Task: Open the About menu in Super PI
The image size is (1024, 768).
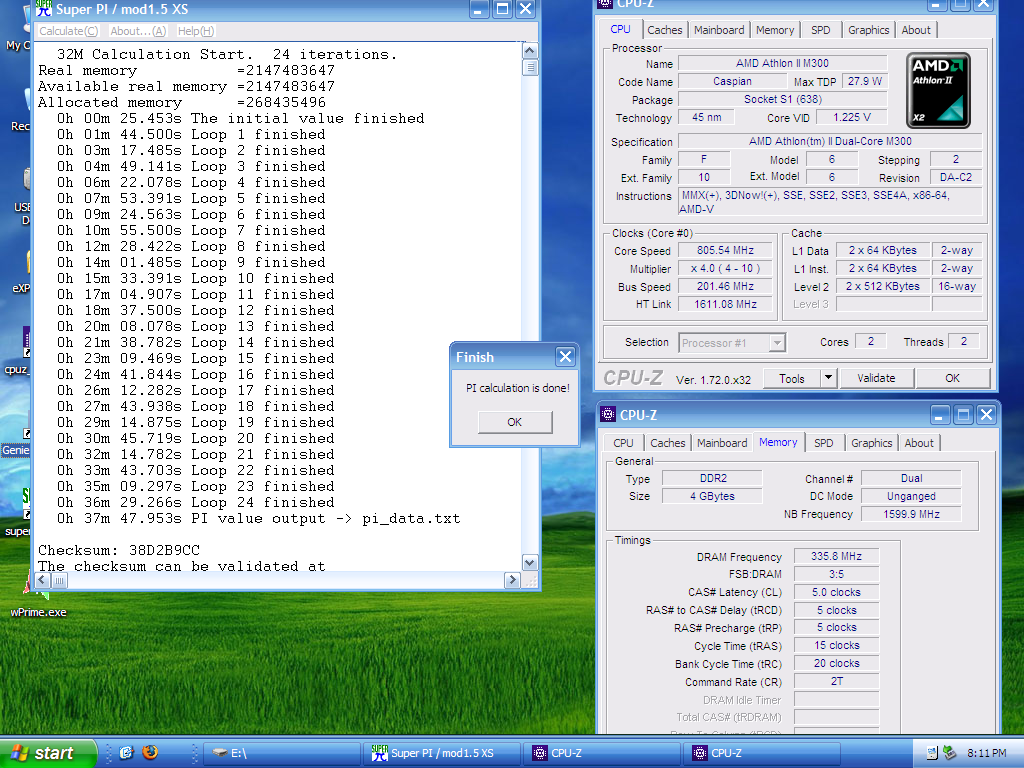Action: pos(138,31)
